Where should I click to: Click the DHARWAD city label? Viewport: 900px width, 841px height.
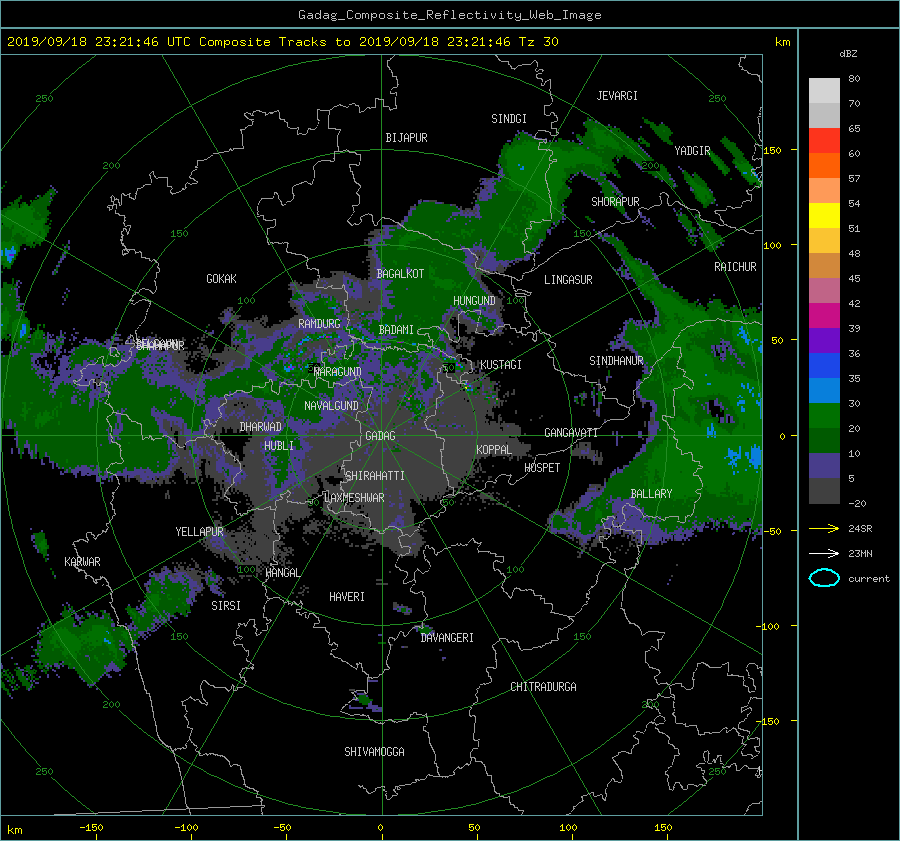[260, 427]
